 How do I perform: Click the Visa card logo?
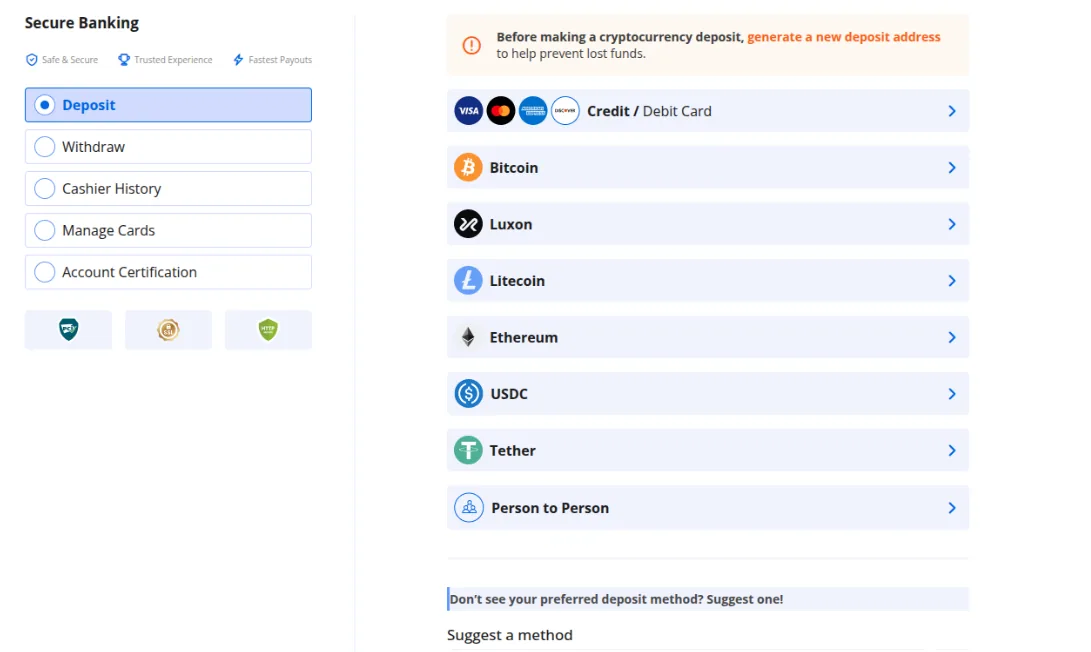pos(468,111)
